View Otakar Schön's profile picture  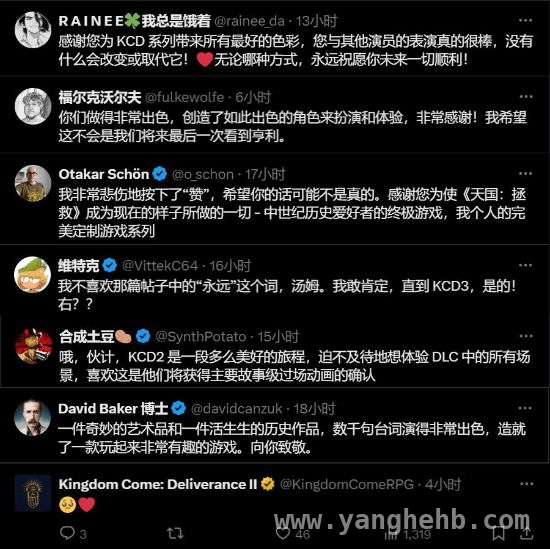[33, 183]
